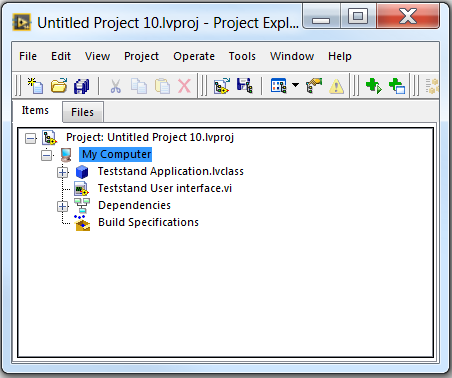The height and width of the screenshot is (378, 452).
Task: Click the Open Project folder icon
Action: click(x=59, y=86)
